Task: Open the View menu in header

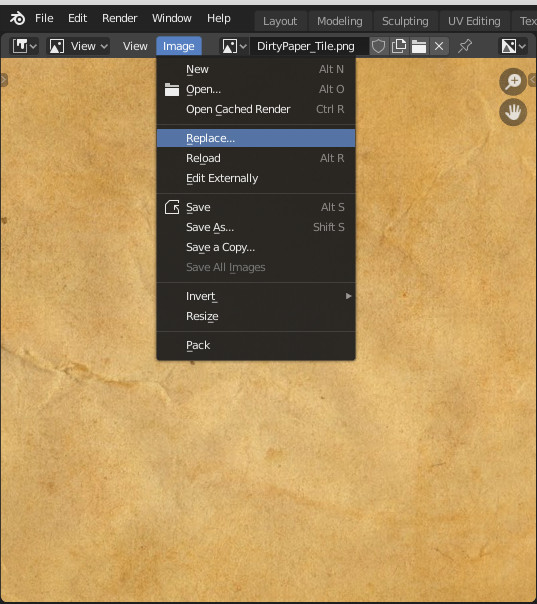Action: 135,46
